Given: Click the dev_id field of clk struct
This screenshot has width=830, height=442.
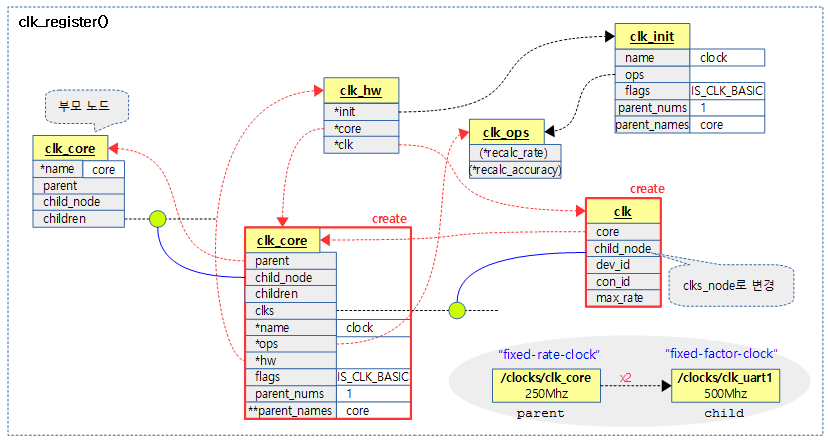Looking at the screenshot, I should click(x=623, y=265).
